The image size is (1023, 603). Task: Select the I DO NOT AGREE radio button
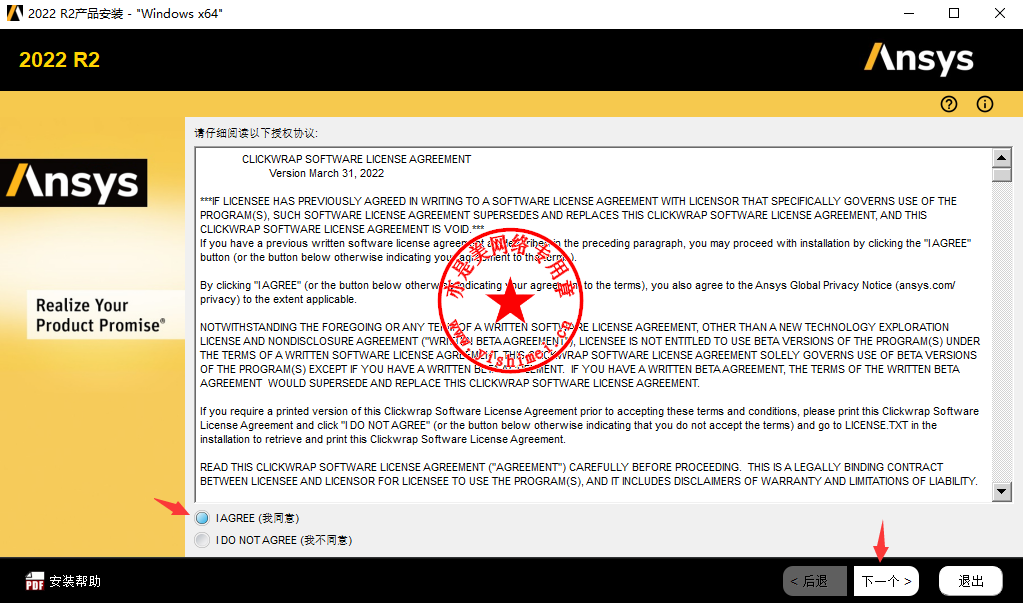[202, 540]
